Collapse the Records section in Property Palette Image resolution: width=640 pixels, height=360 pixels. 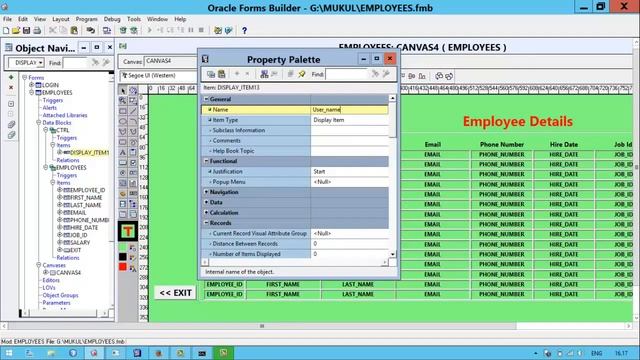207,223
